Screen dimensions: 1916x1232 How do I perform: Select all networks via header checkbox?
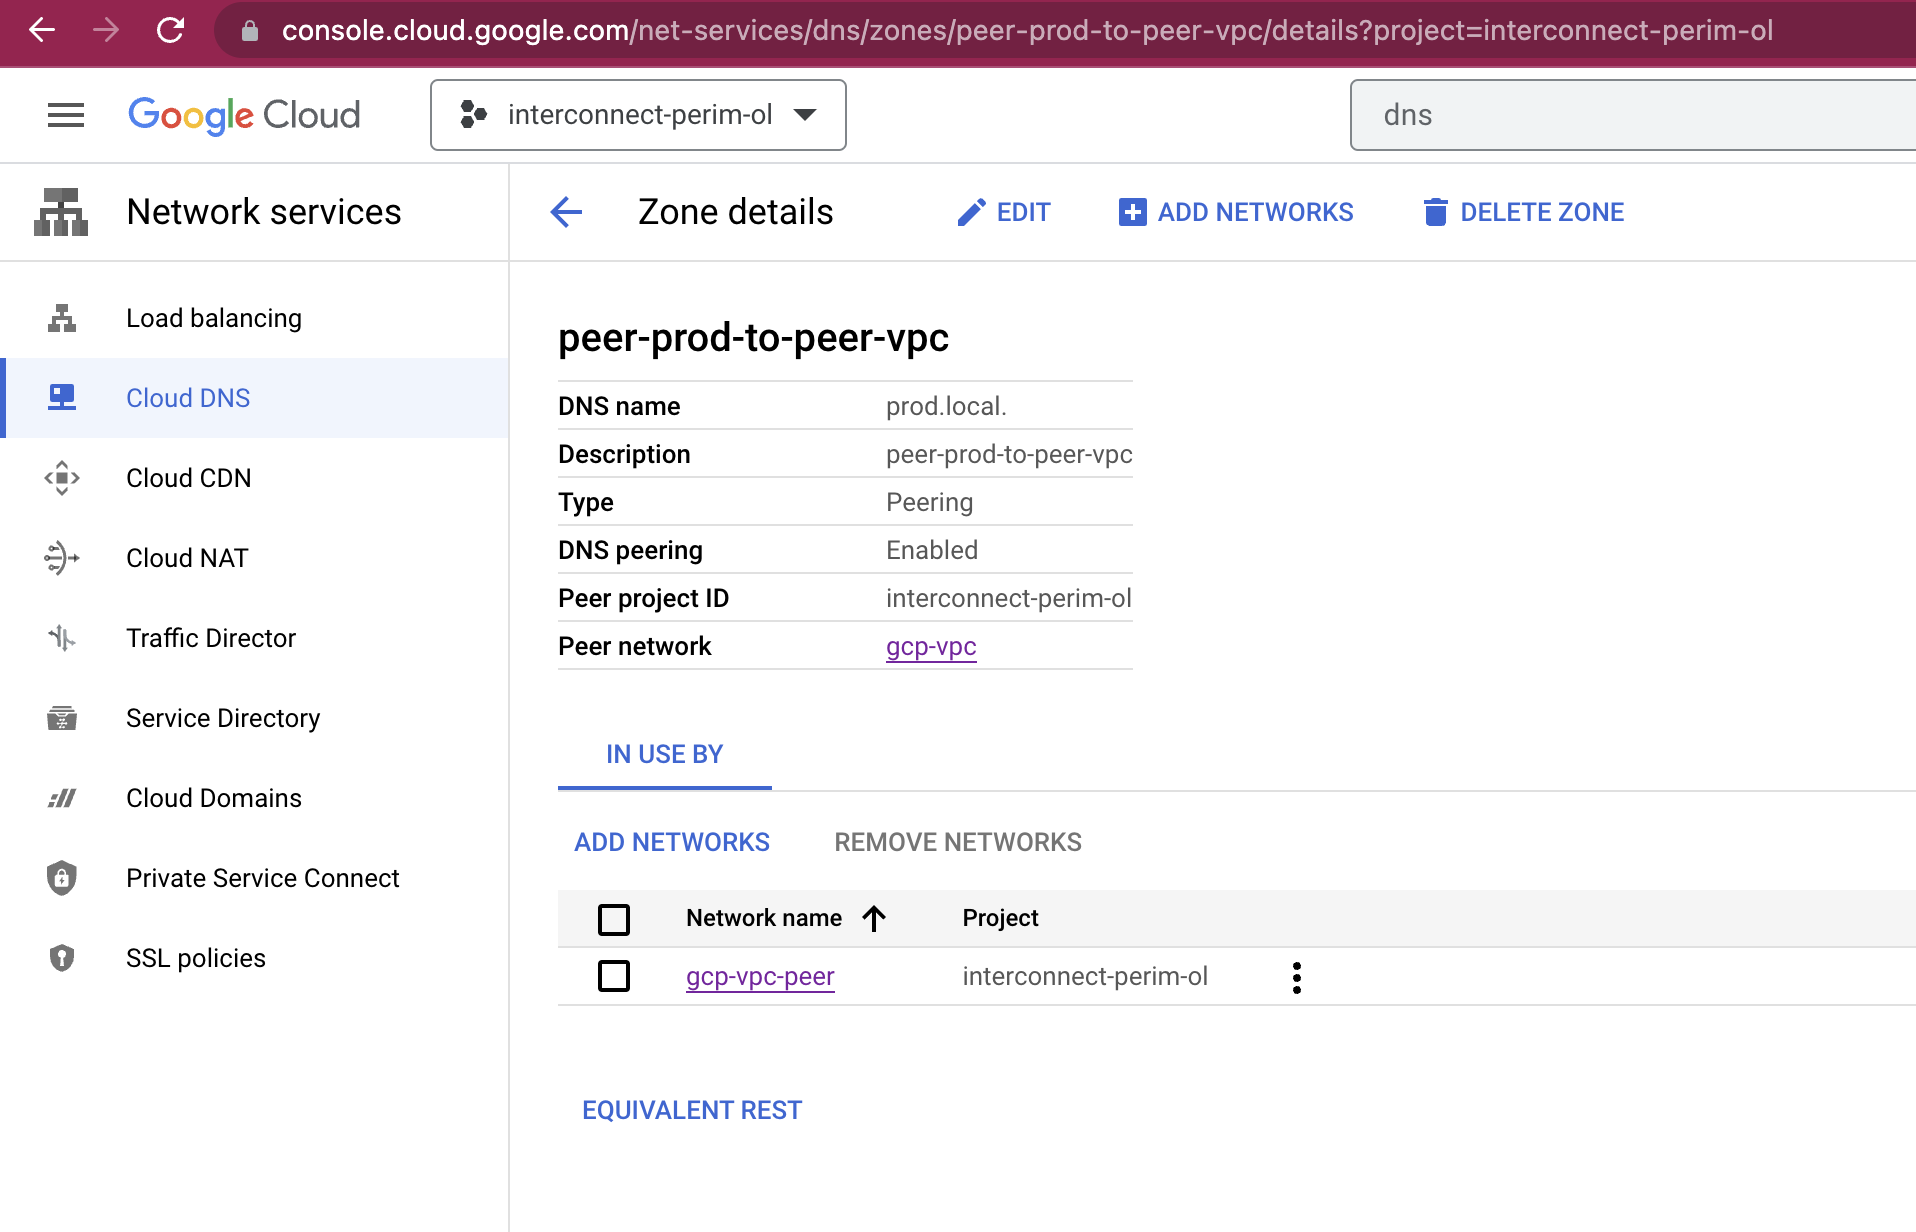[615, 918]
